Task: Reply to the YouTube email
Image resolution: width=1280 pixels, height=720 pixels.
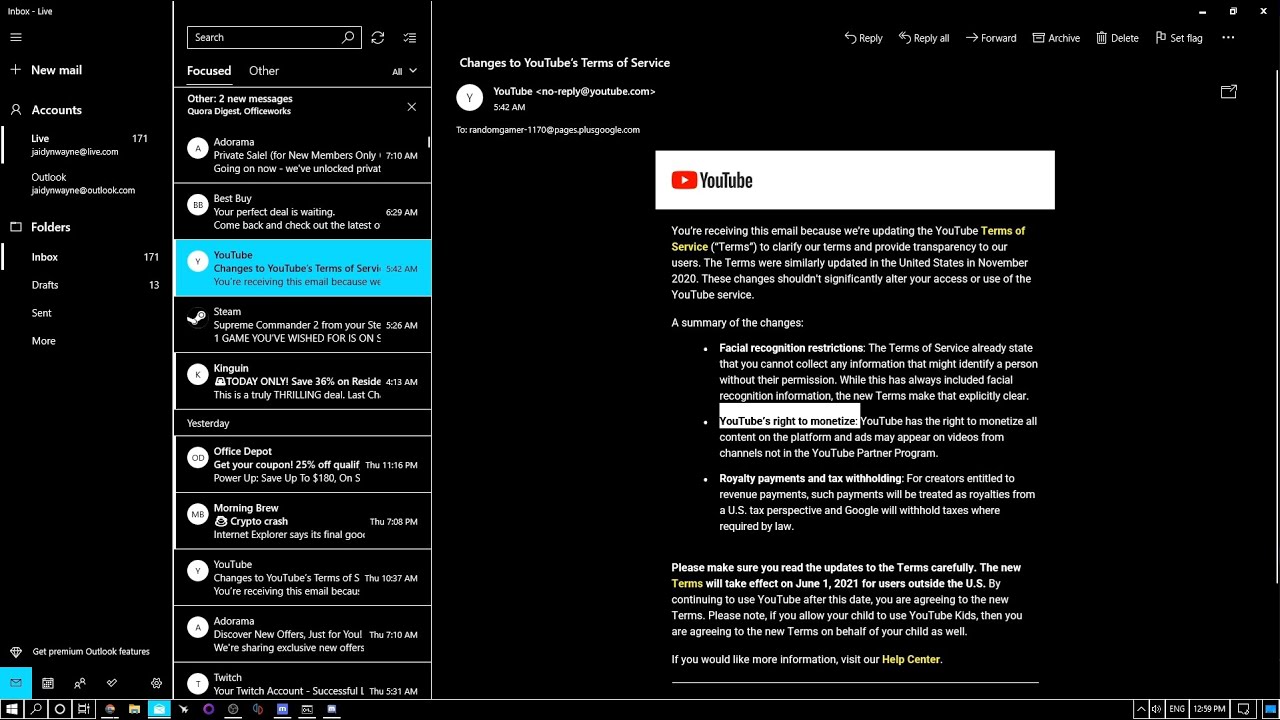Action: [x=863, y=38]
